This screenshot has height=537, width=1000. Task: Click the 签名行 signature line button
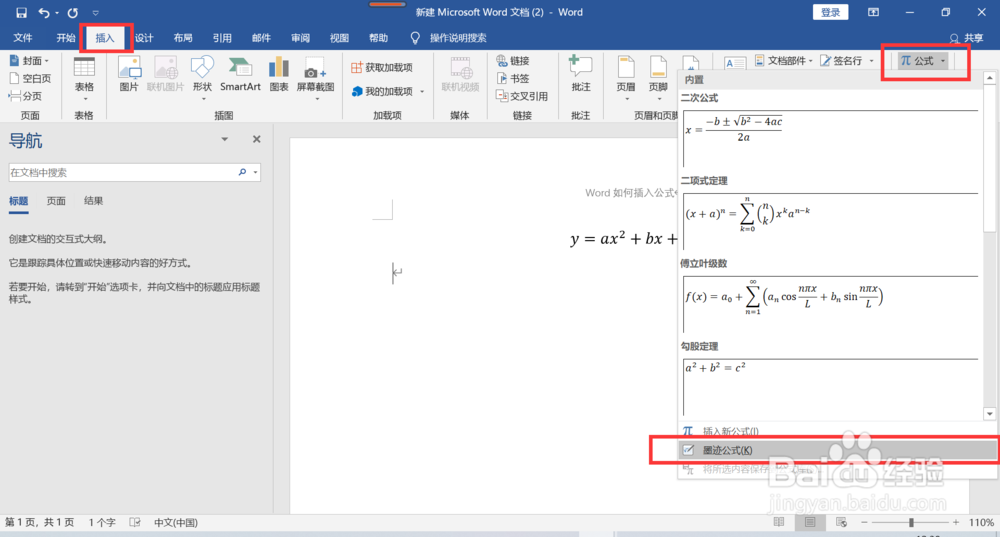[841, 61]
